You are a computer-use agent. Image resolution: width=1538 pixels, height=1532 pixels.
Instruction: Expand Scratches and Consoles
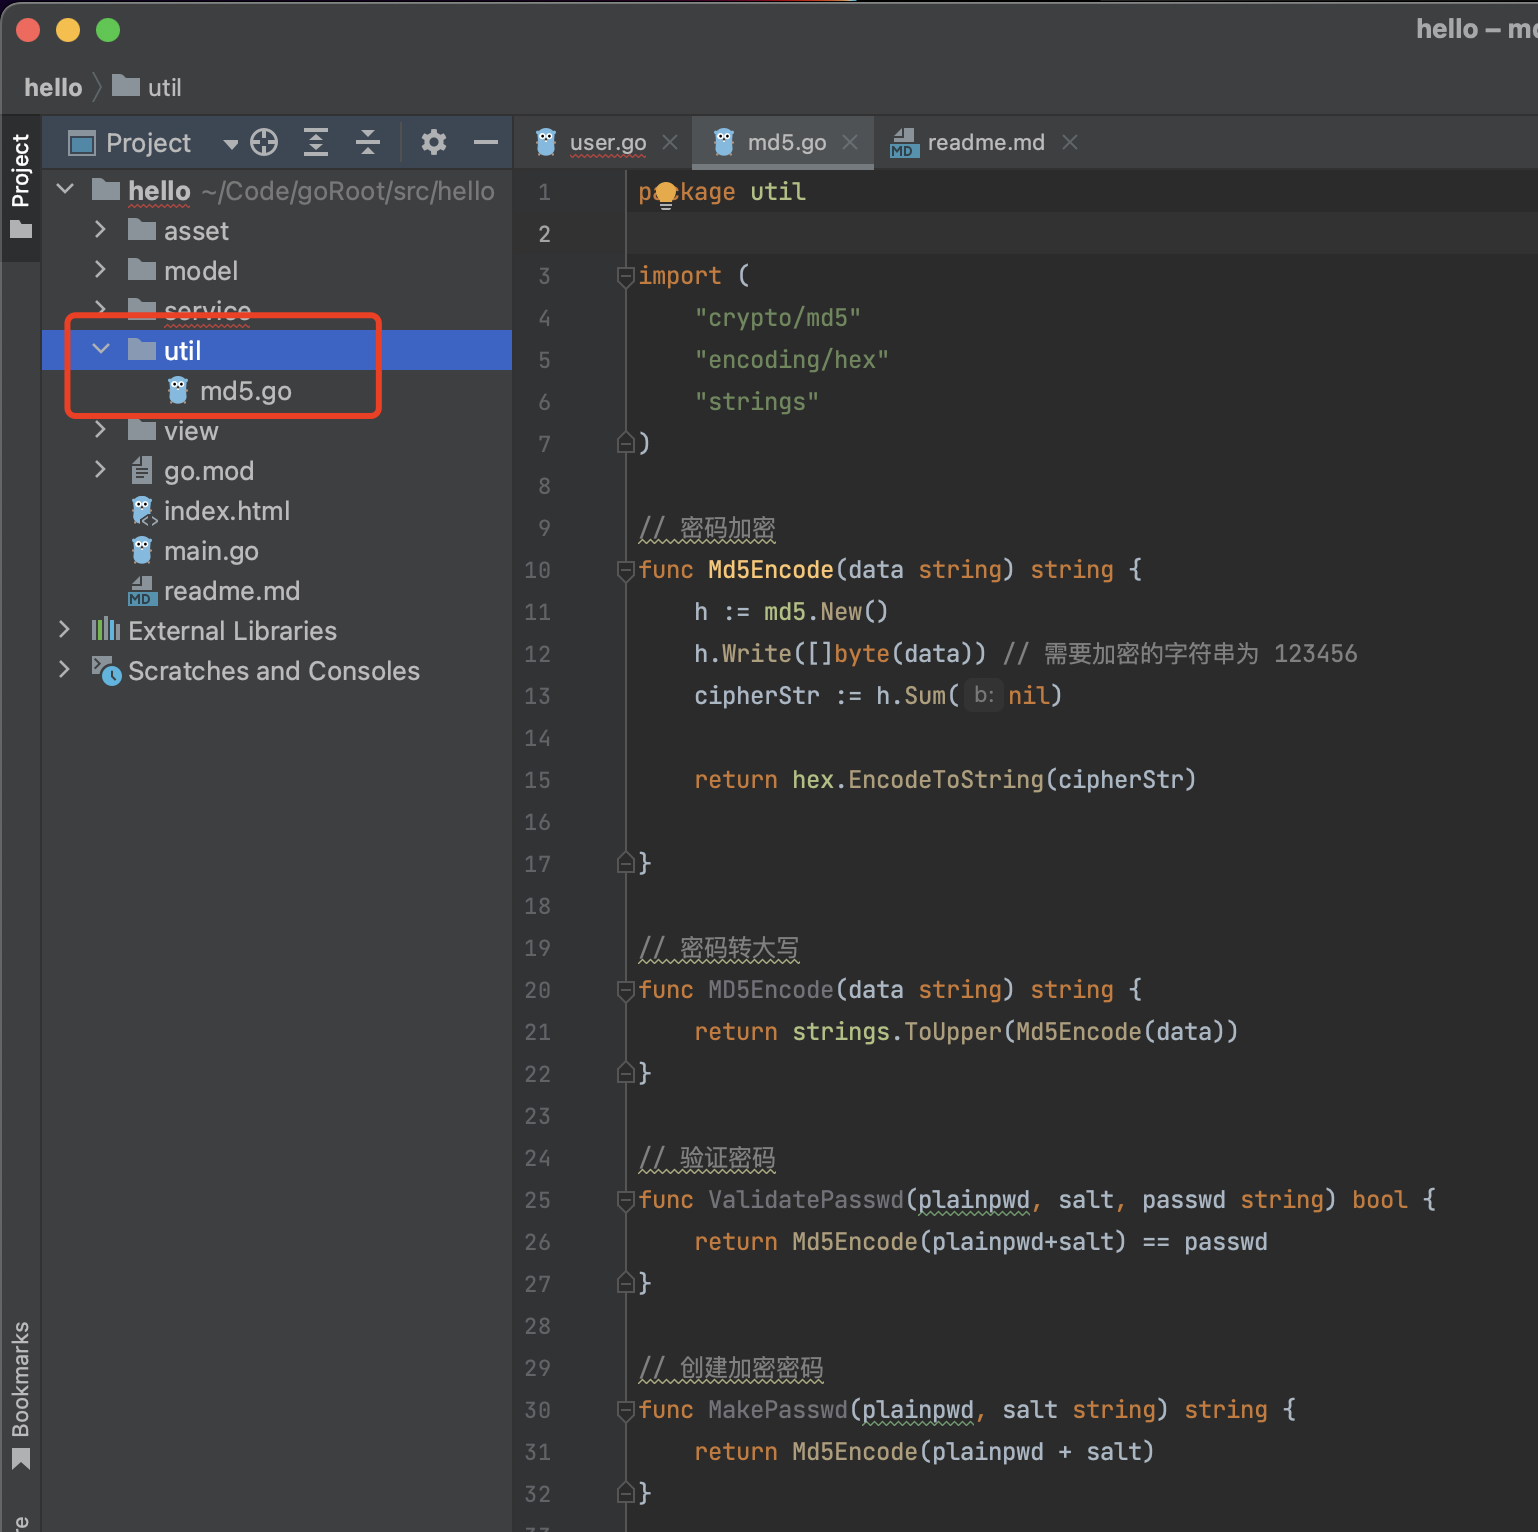tap(65, 670)
